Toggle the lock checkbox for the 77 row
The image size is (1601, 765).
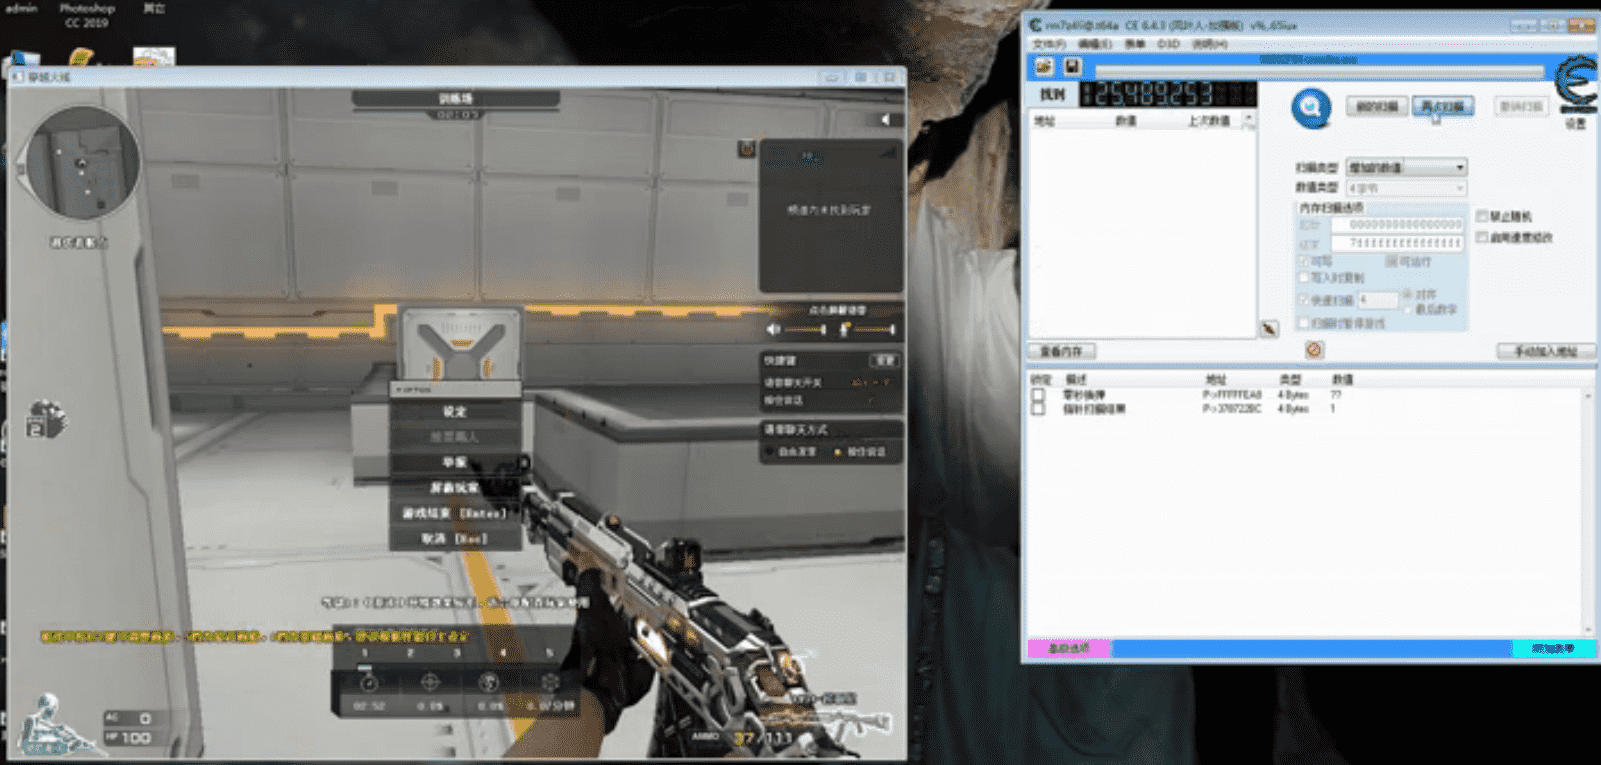click(x=1038, y=395)
